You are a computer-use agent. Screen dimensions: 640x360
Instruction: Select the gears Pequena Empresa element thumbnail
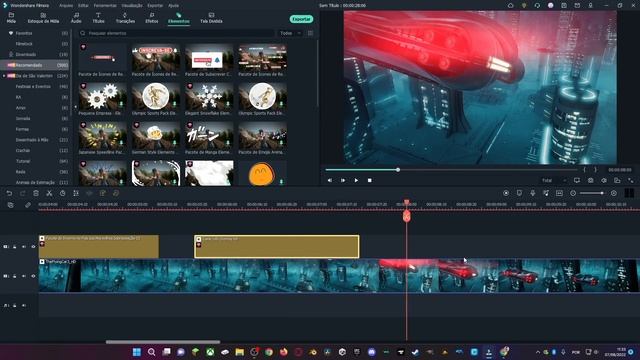pyautogui.click(x=102, y=96)
